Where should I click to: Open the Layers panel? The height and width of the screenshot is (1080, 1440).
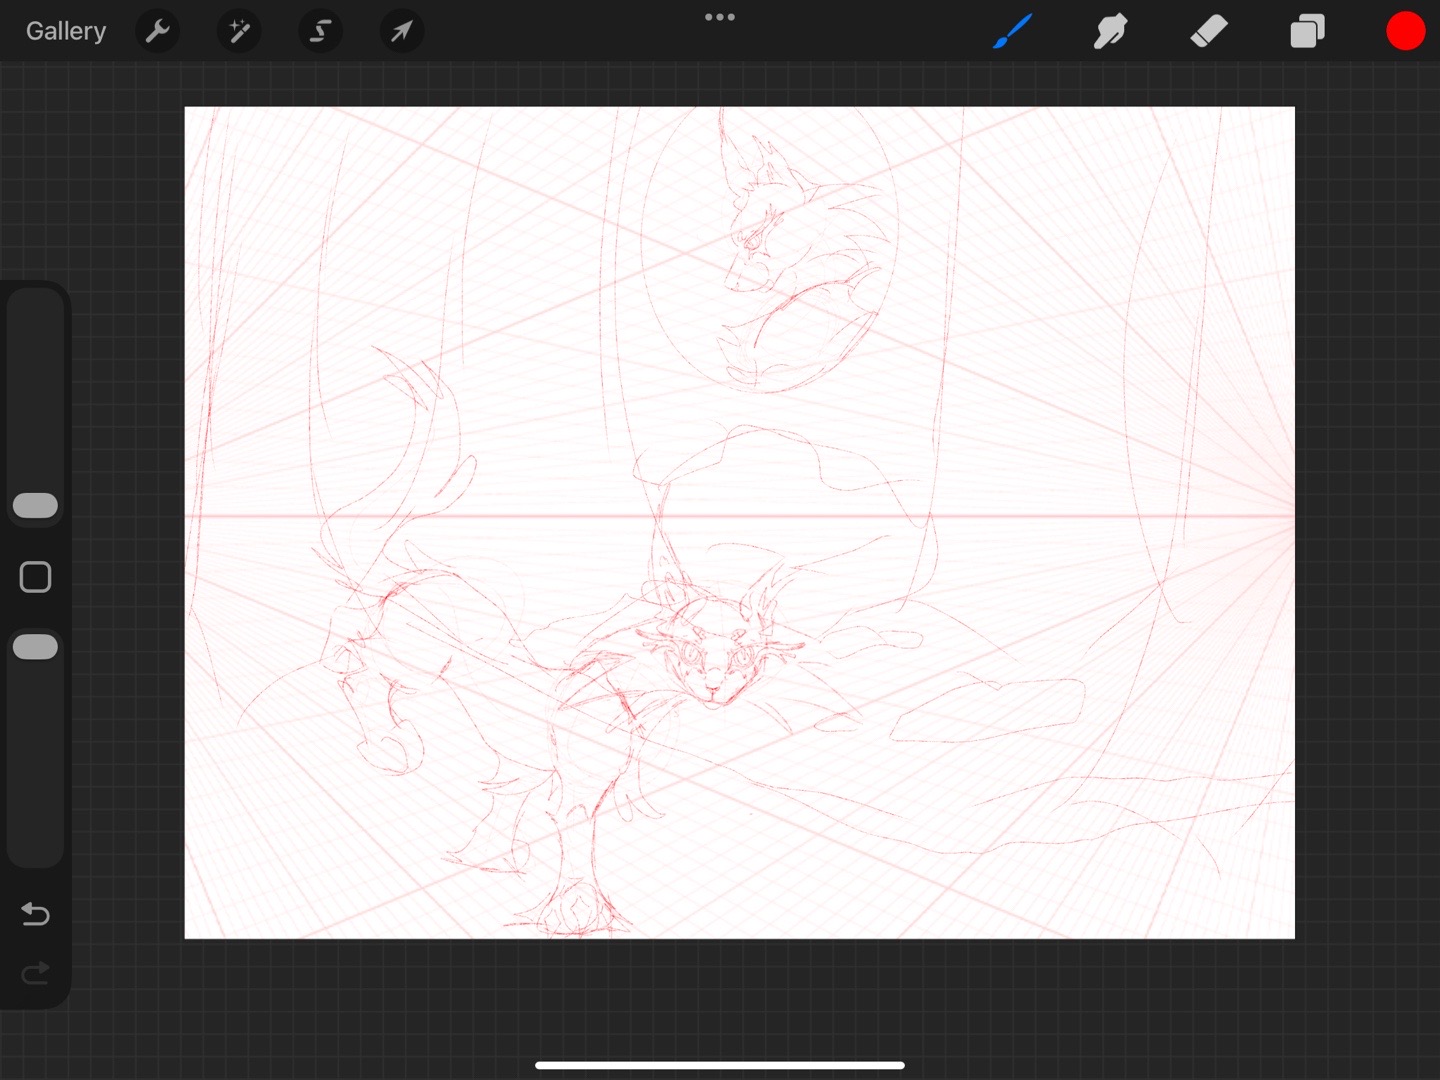tap(1307, 31)
